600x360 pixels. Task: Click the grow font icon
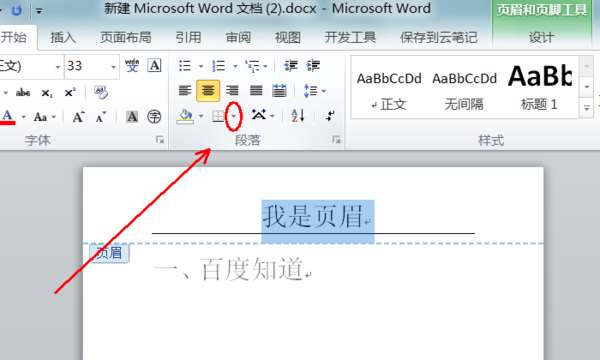[x=78, y=117]
